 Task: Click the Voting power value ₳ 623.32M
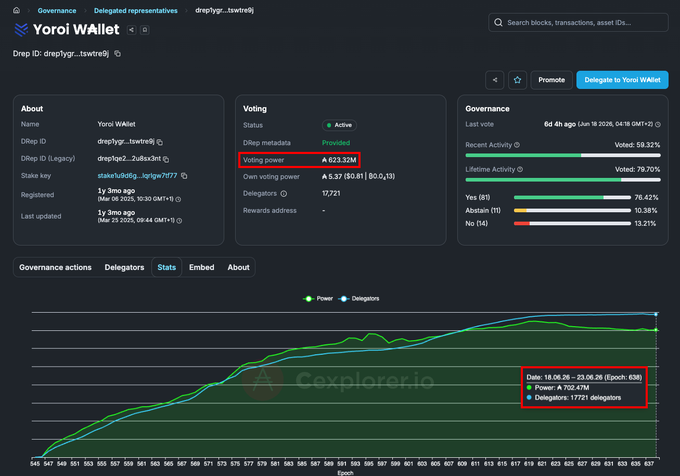tap(339, 160)
